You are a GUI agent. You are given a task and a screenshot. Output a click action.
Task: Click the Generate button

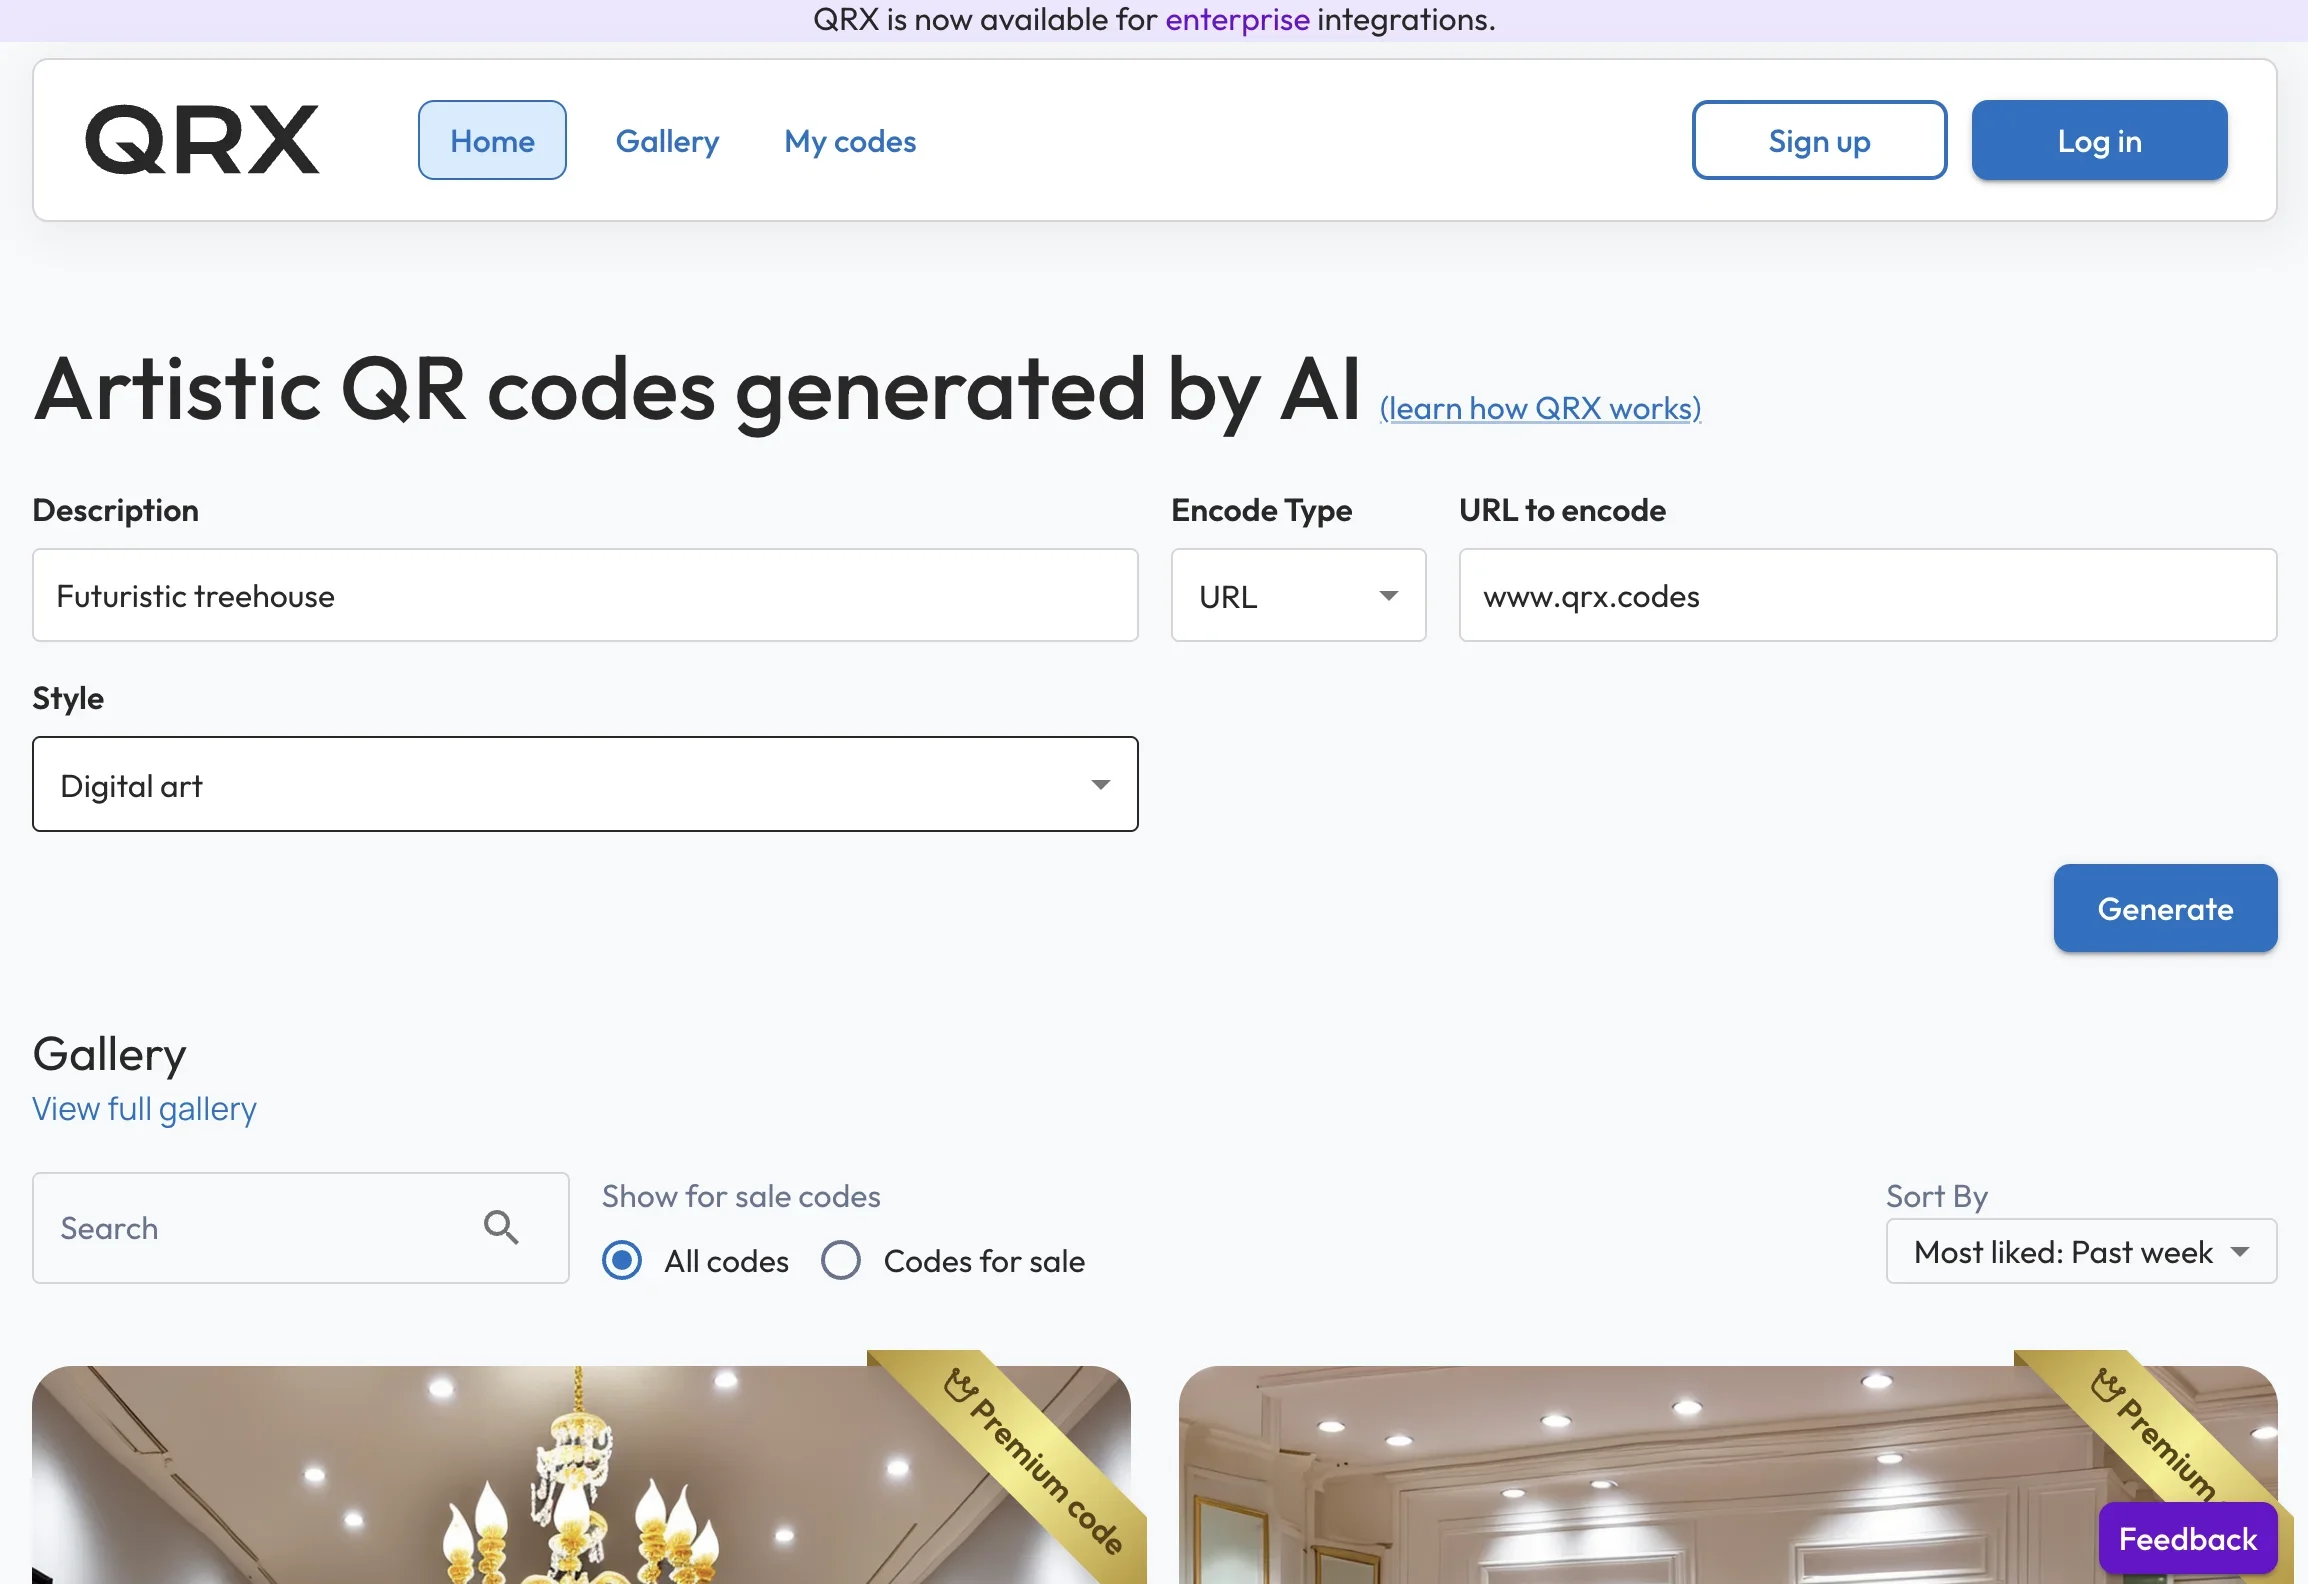coord(2165,908)
